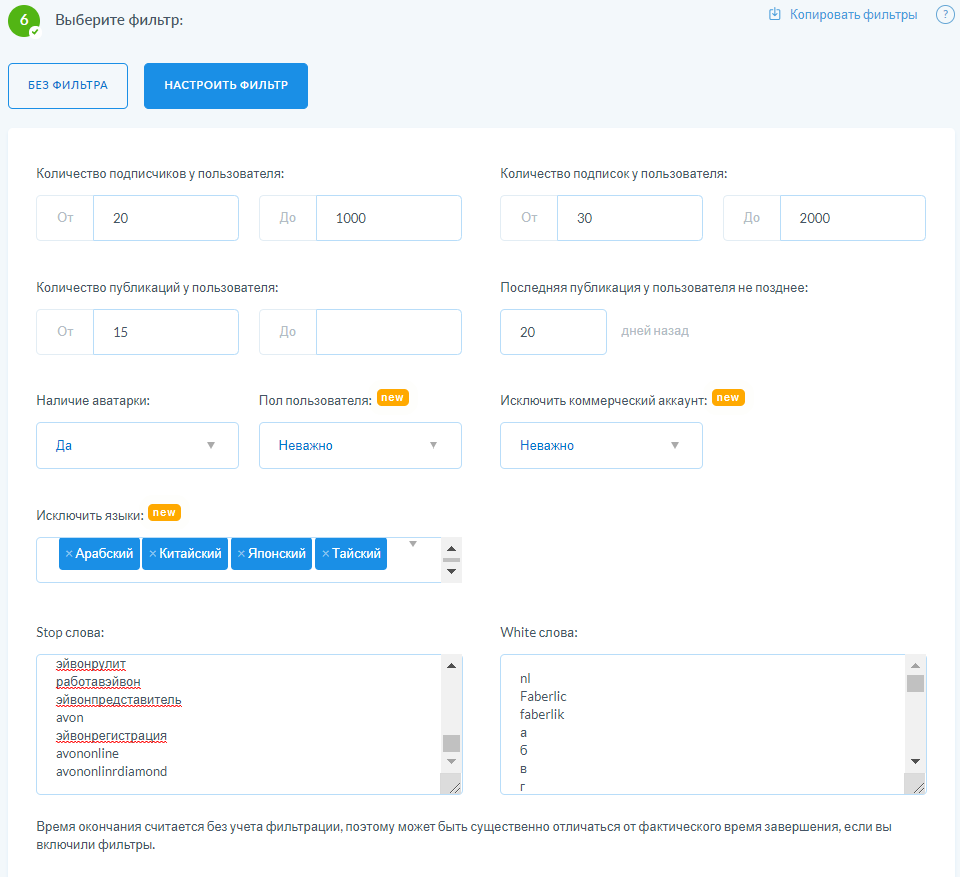Click the help question mark icon
The width and height of the screenshot is (960, 877).
coord(944,15)
